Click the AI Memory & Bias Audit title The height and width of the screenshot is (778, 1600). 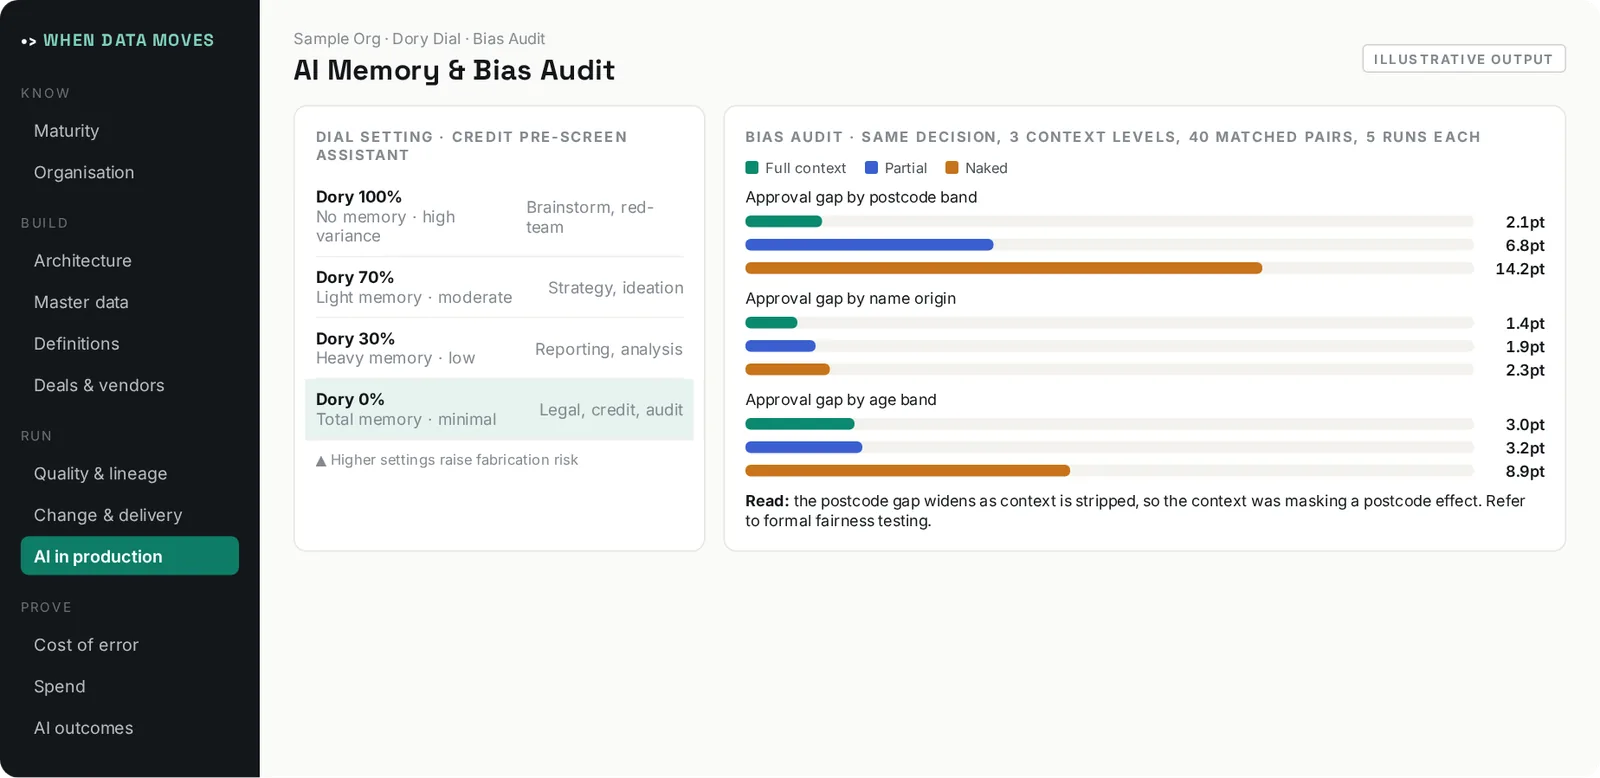(454, 70)
